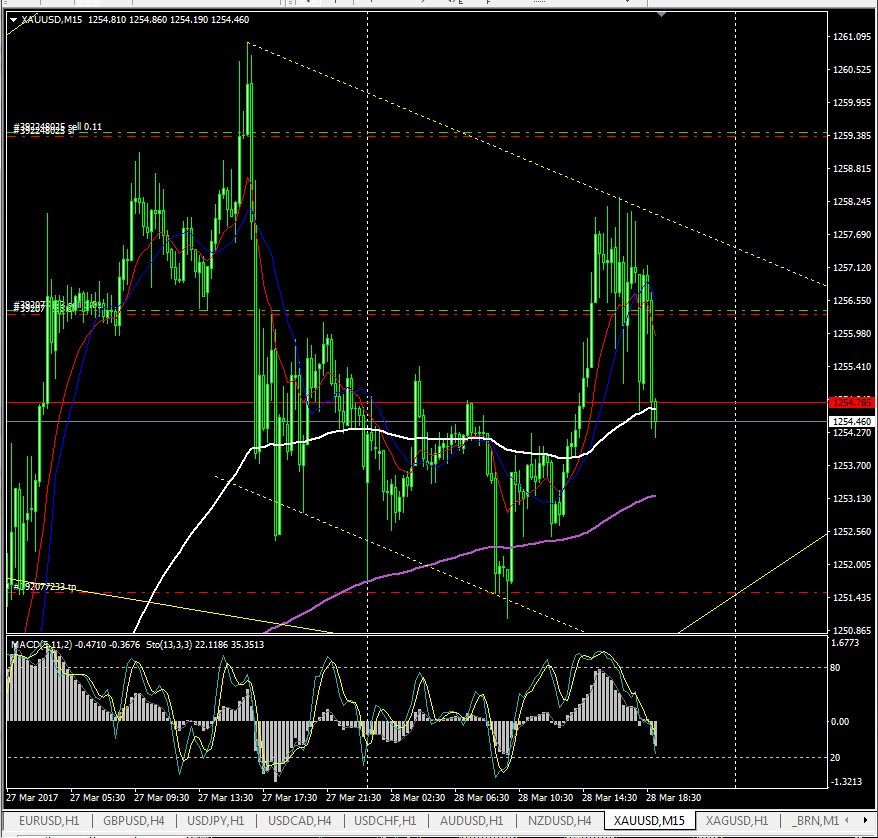878x838 pixels.
Task: Click the 20 level on the stochastic scale
Action: [835, 757]
